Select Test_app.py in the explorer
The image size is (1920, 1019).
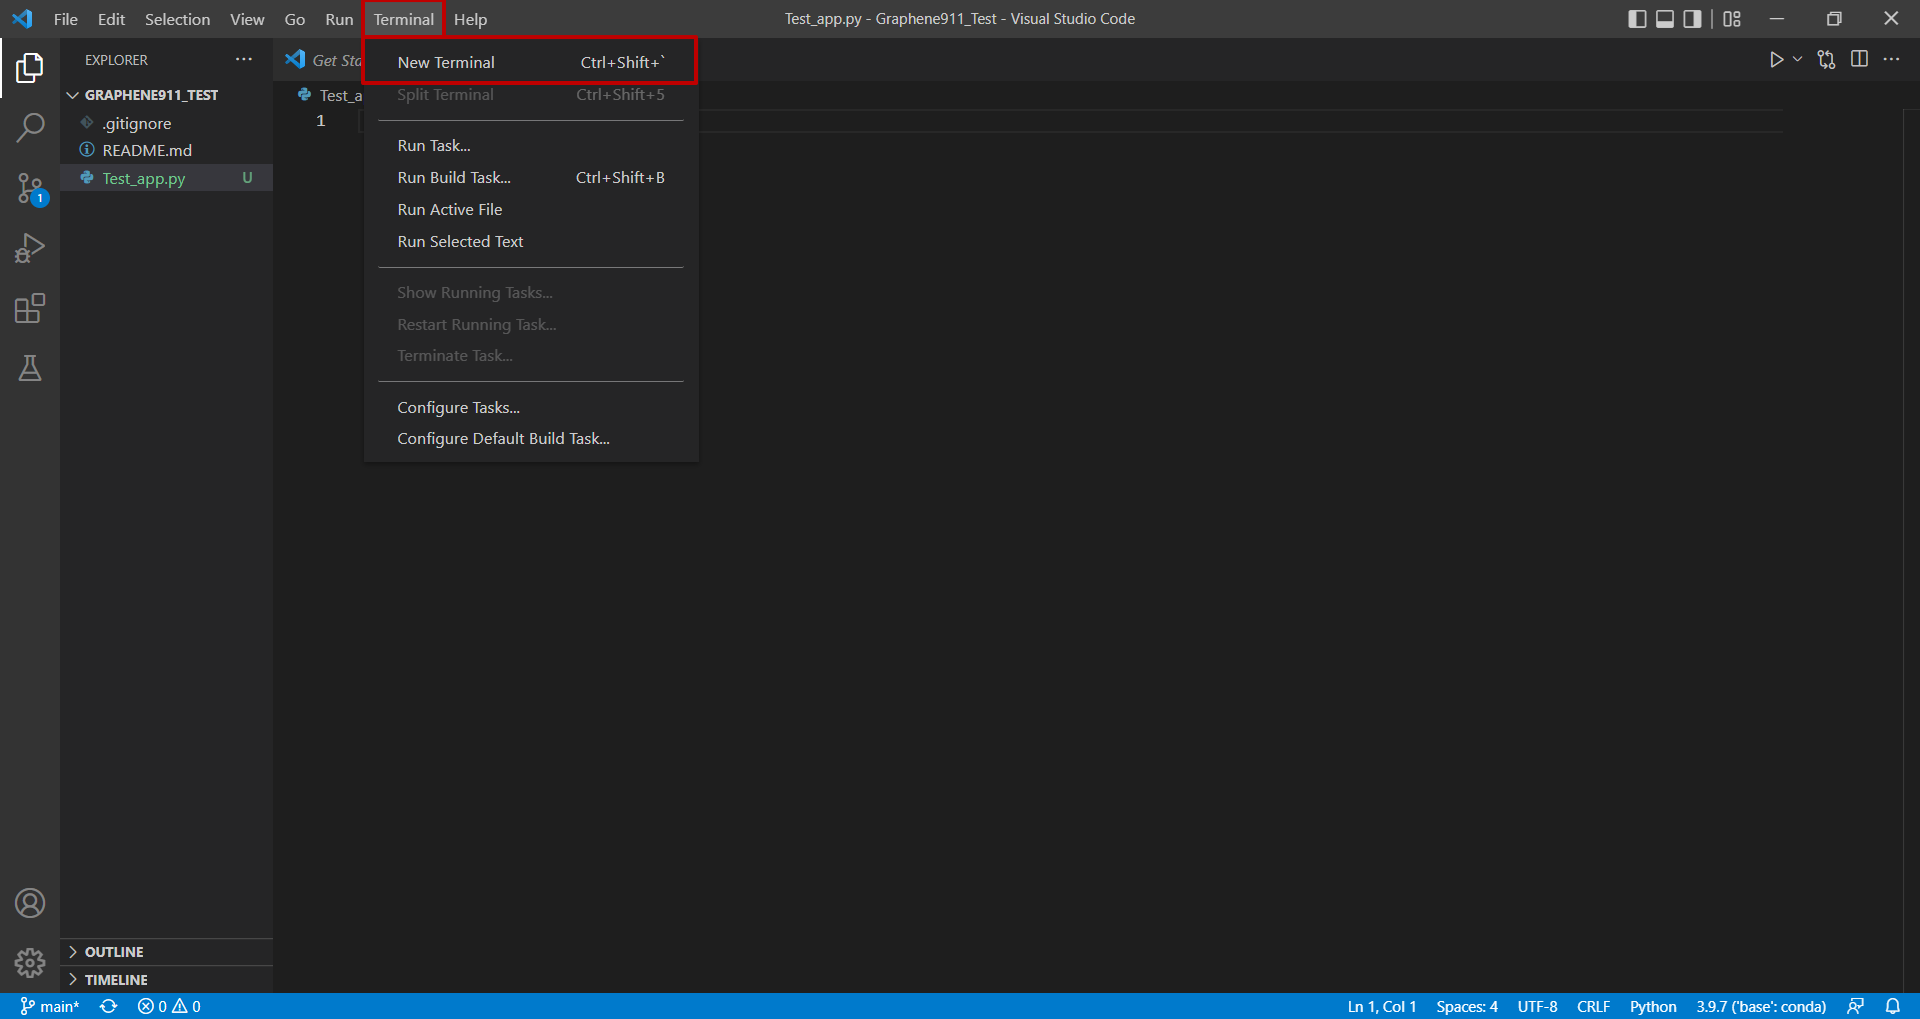coord(166,178)
